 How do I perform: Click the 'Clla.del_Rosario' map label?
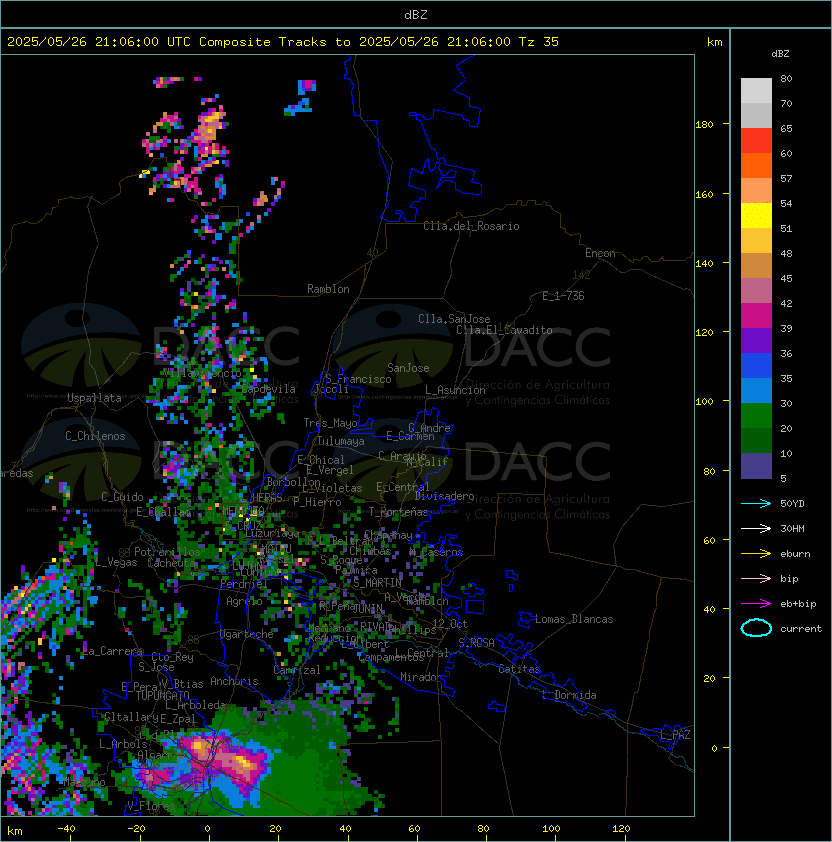(x=471, y=226)
